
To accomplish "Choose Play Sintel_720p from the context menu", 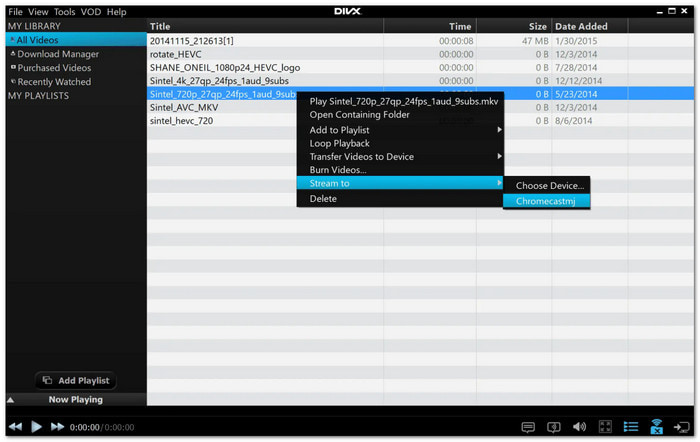I will click(x=400, y=101).
